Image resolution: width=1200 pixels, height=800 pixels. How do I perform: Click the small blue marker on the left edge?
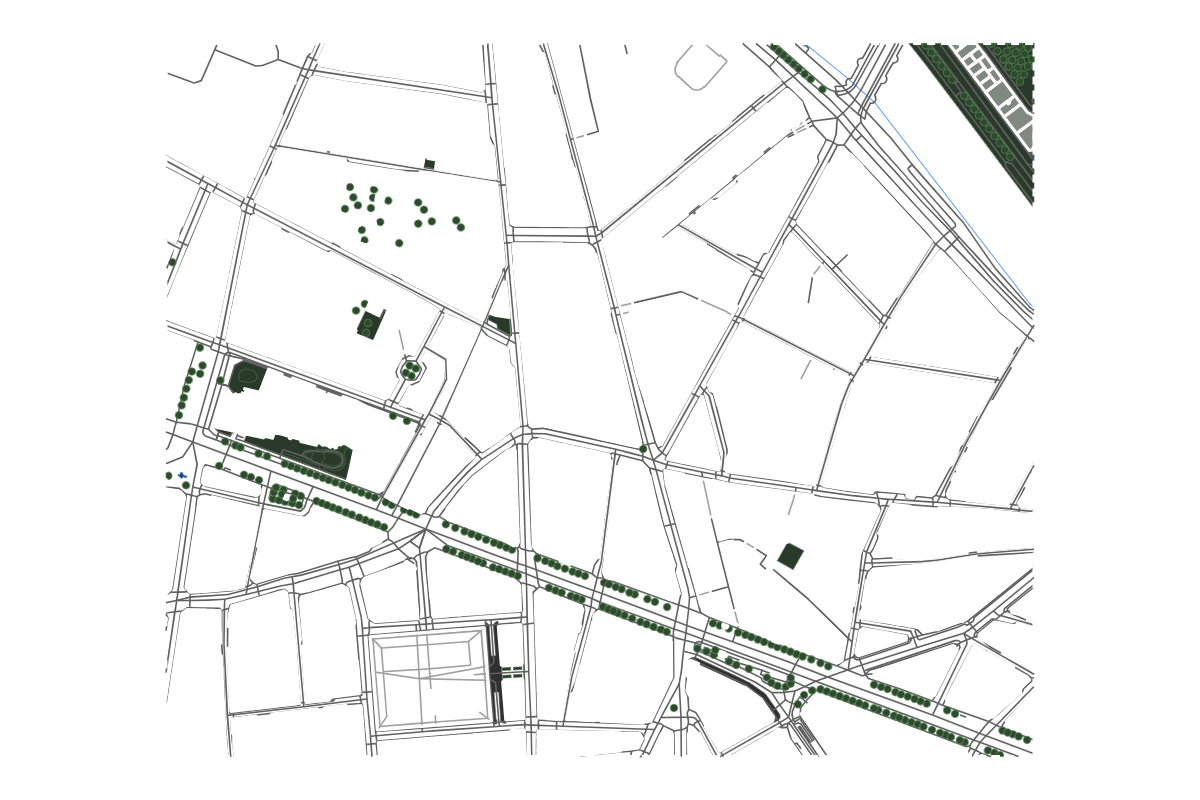(182, 475)
